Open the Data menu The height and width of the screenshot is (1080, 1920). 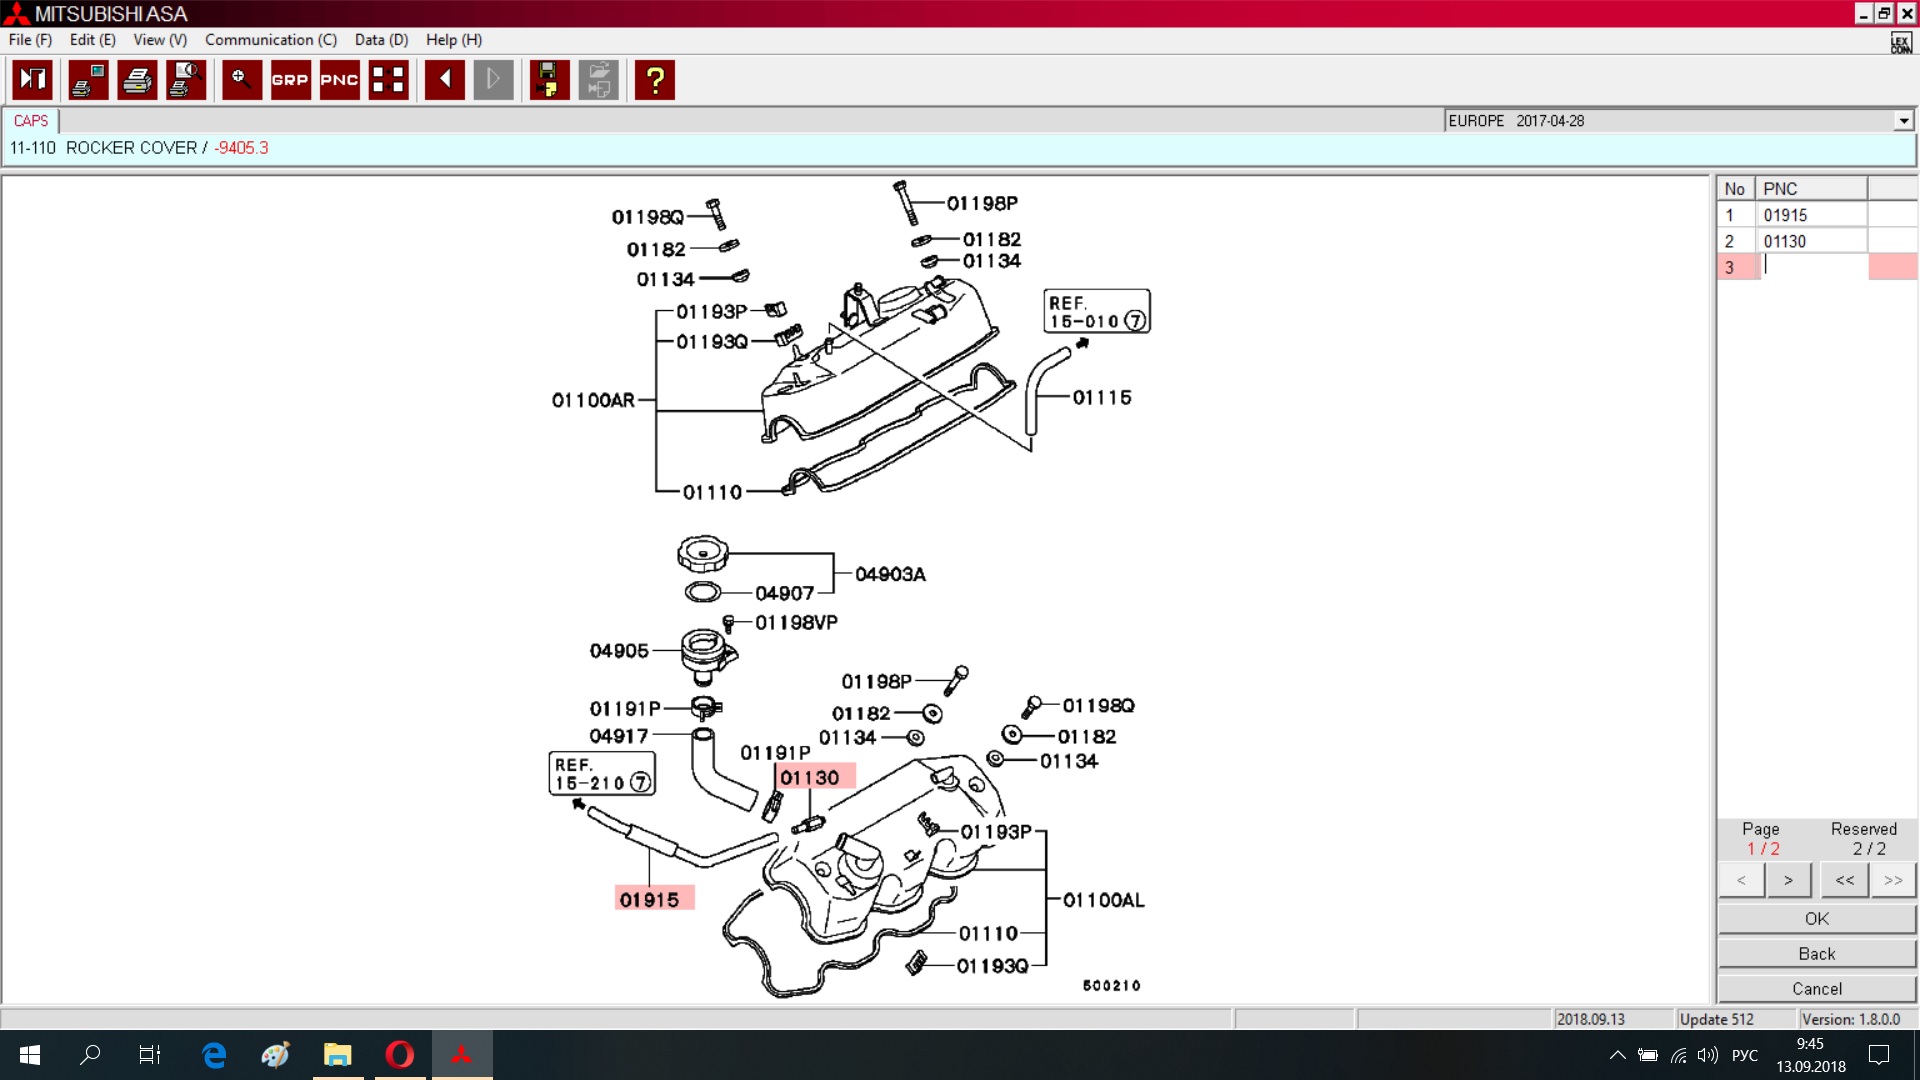(x=381, y=40)
